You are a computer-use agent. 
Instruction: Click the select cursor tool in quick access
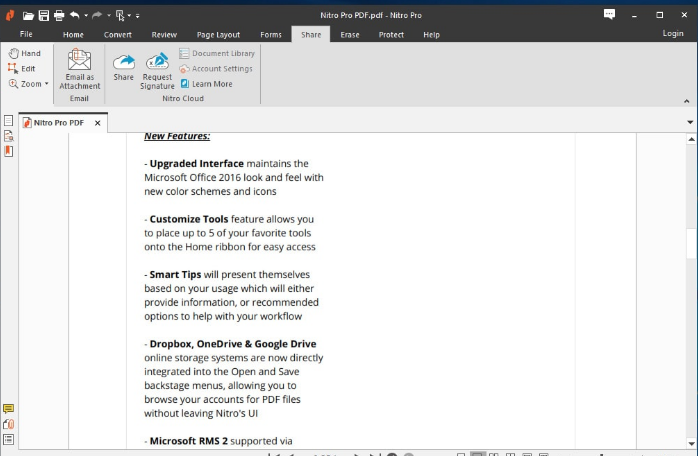click(120, 16)
